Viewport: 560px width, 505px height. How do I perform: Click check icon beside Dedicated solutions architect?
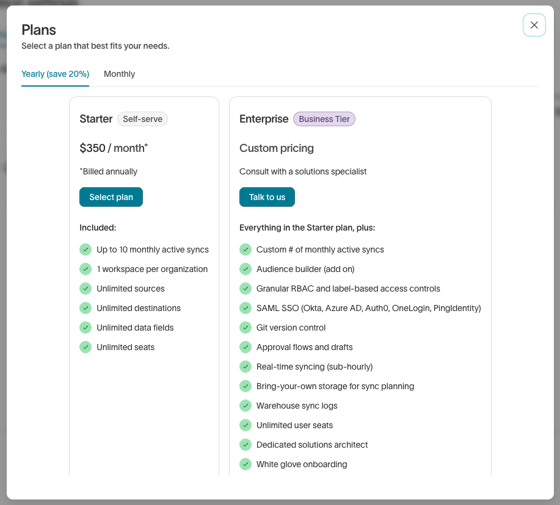coord(245,445)
